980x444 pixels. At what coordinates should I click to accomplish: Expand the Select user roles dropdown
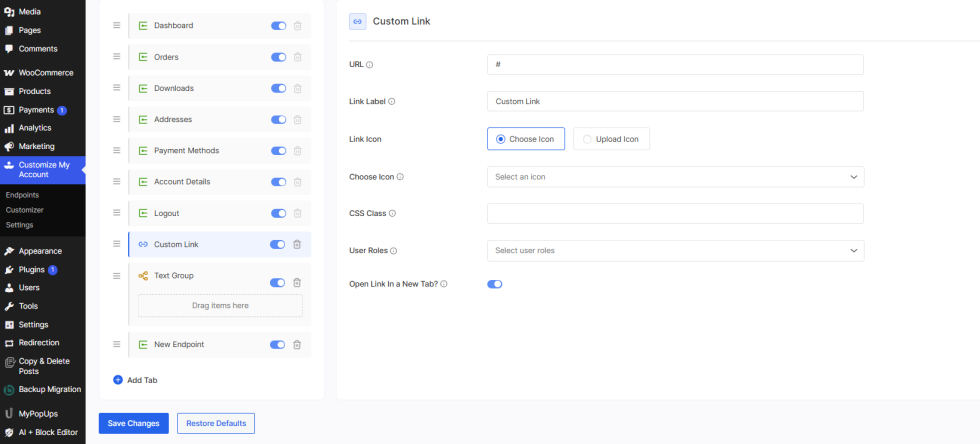click(x=675, y=250)
